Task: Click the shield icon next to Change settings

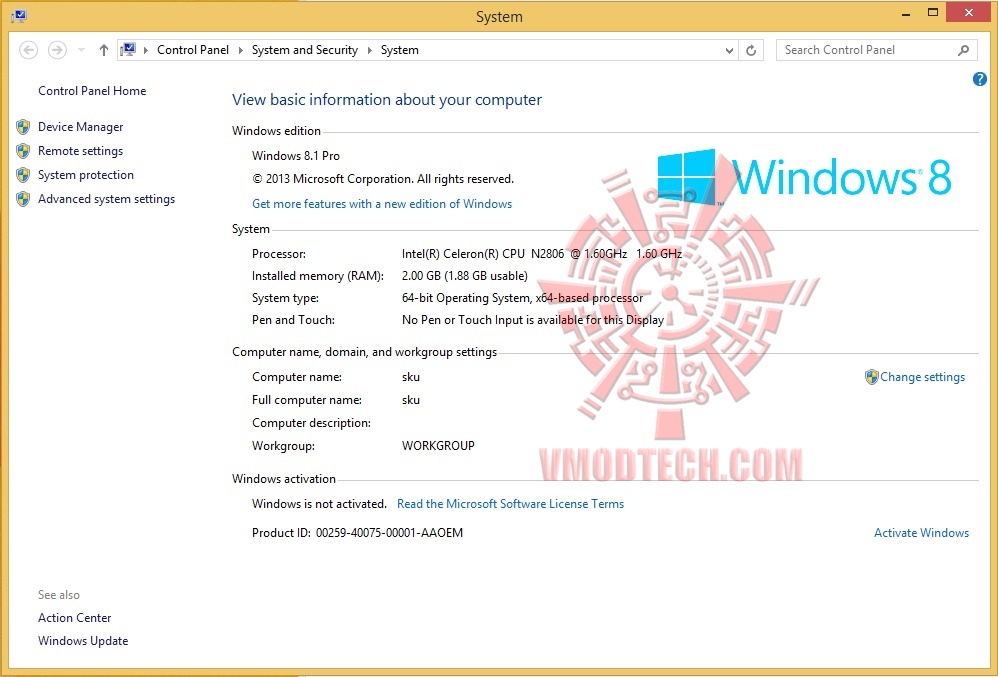Action: click(871, 377)
